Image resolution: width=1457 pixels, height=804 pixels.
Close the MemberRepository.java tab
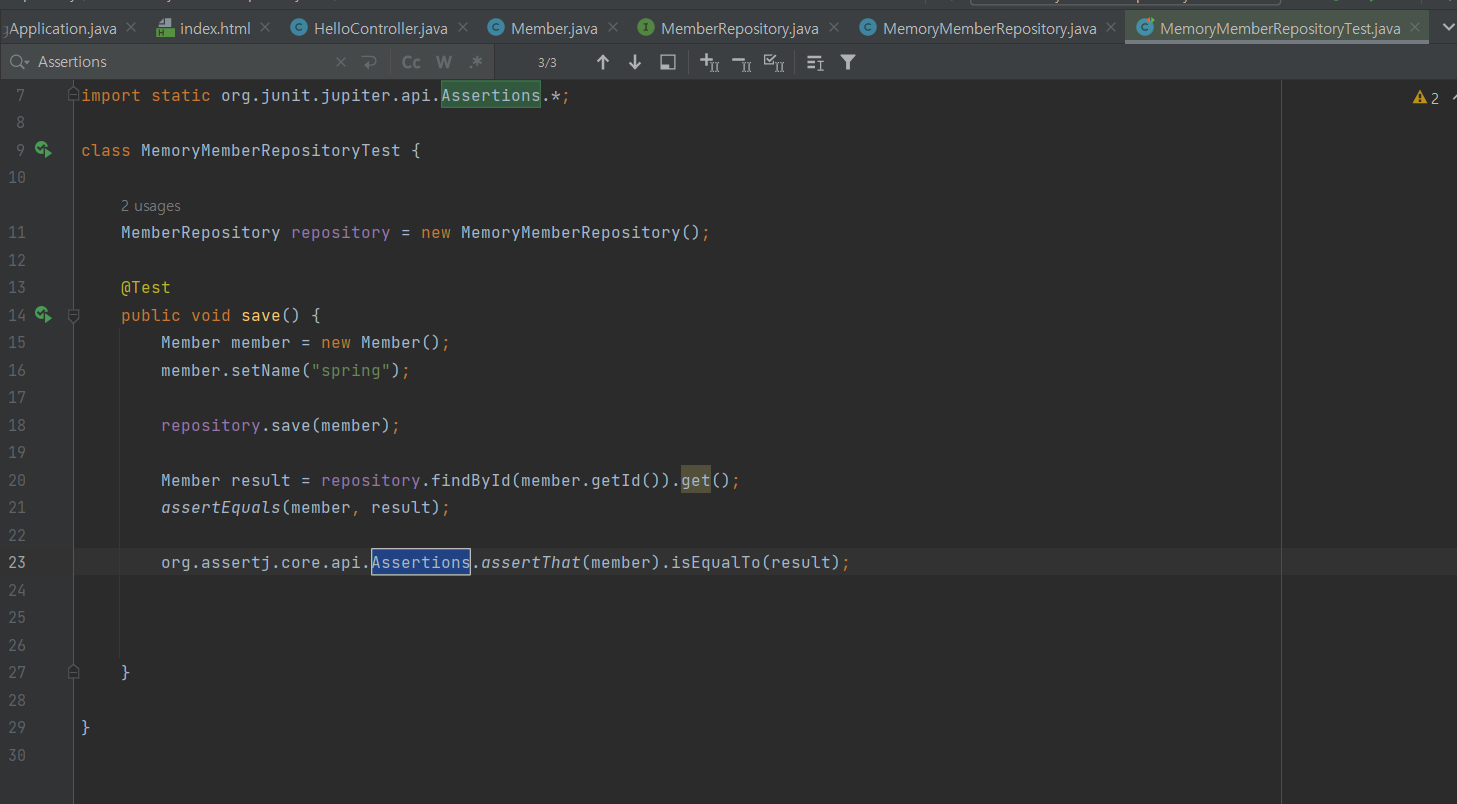point(832,28)
